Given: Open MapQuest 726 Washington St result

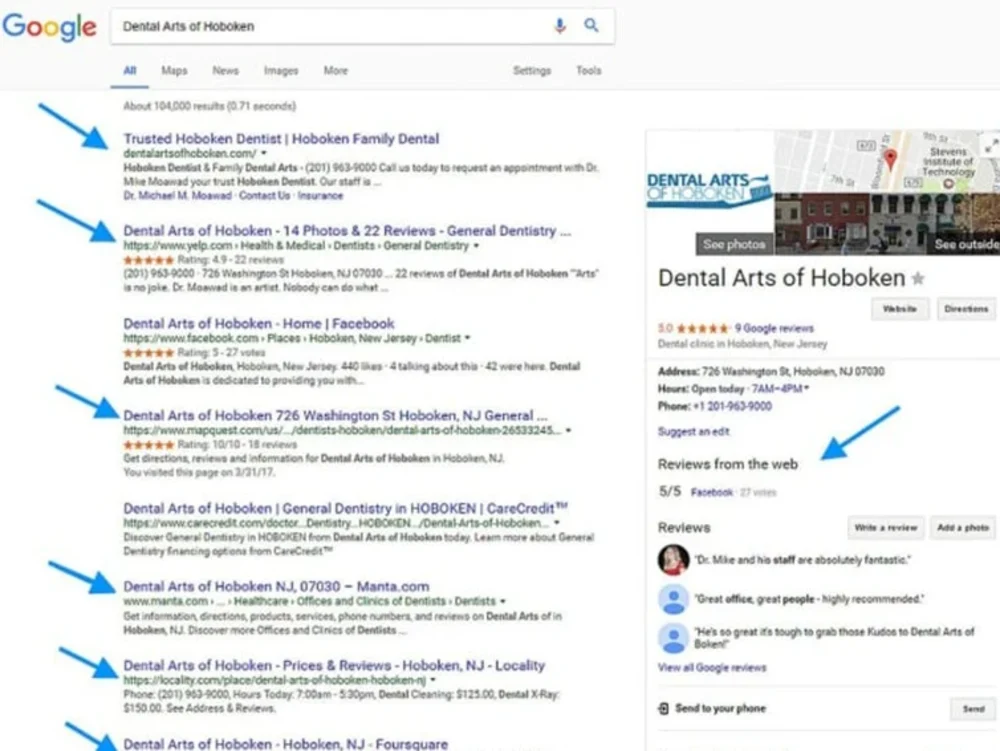Looking at the screenshot, I should (335, 416).
